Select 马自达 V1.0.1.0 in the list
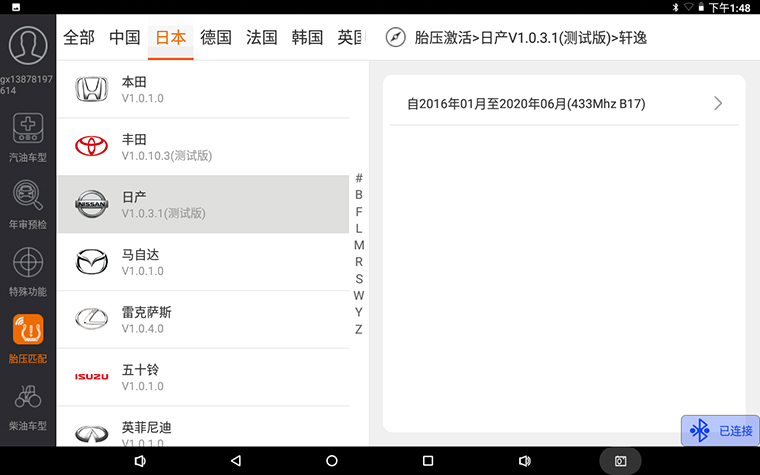 click(204, 262)
